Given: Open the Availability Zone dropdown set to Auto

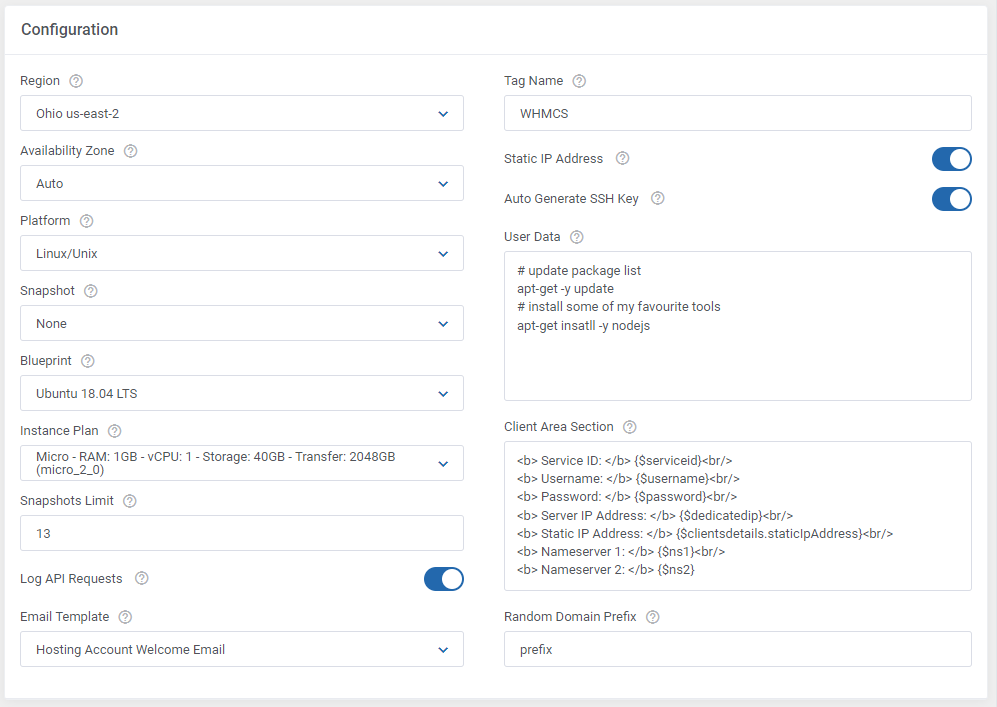Looking at the screenshot, I should point(242,183).
